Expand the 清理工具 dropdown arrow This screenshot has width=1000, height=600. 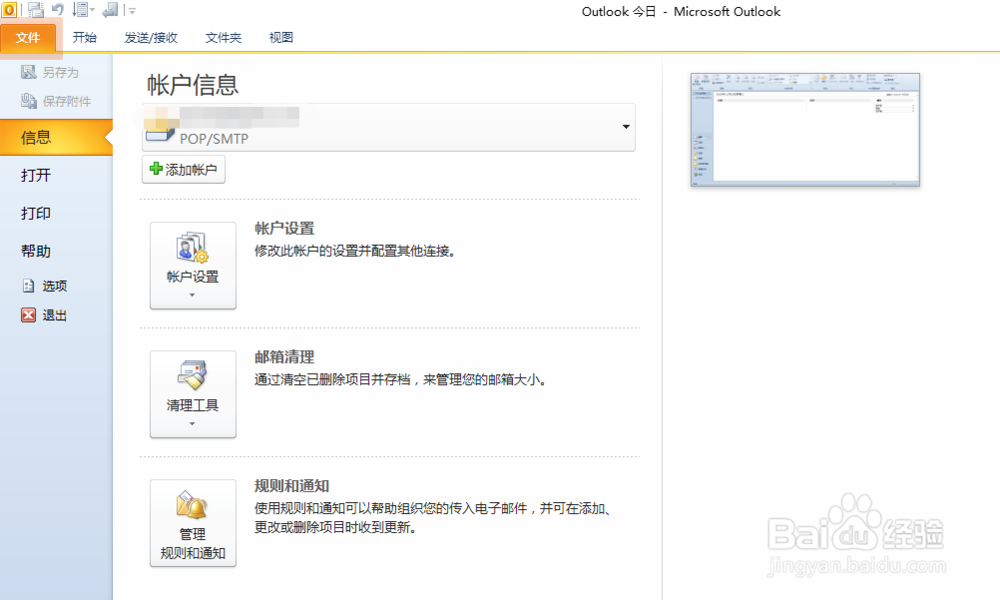point(192,424)
